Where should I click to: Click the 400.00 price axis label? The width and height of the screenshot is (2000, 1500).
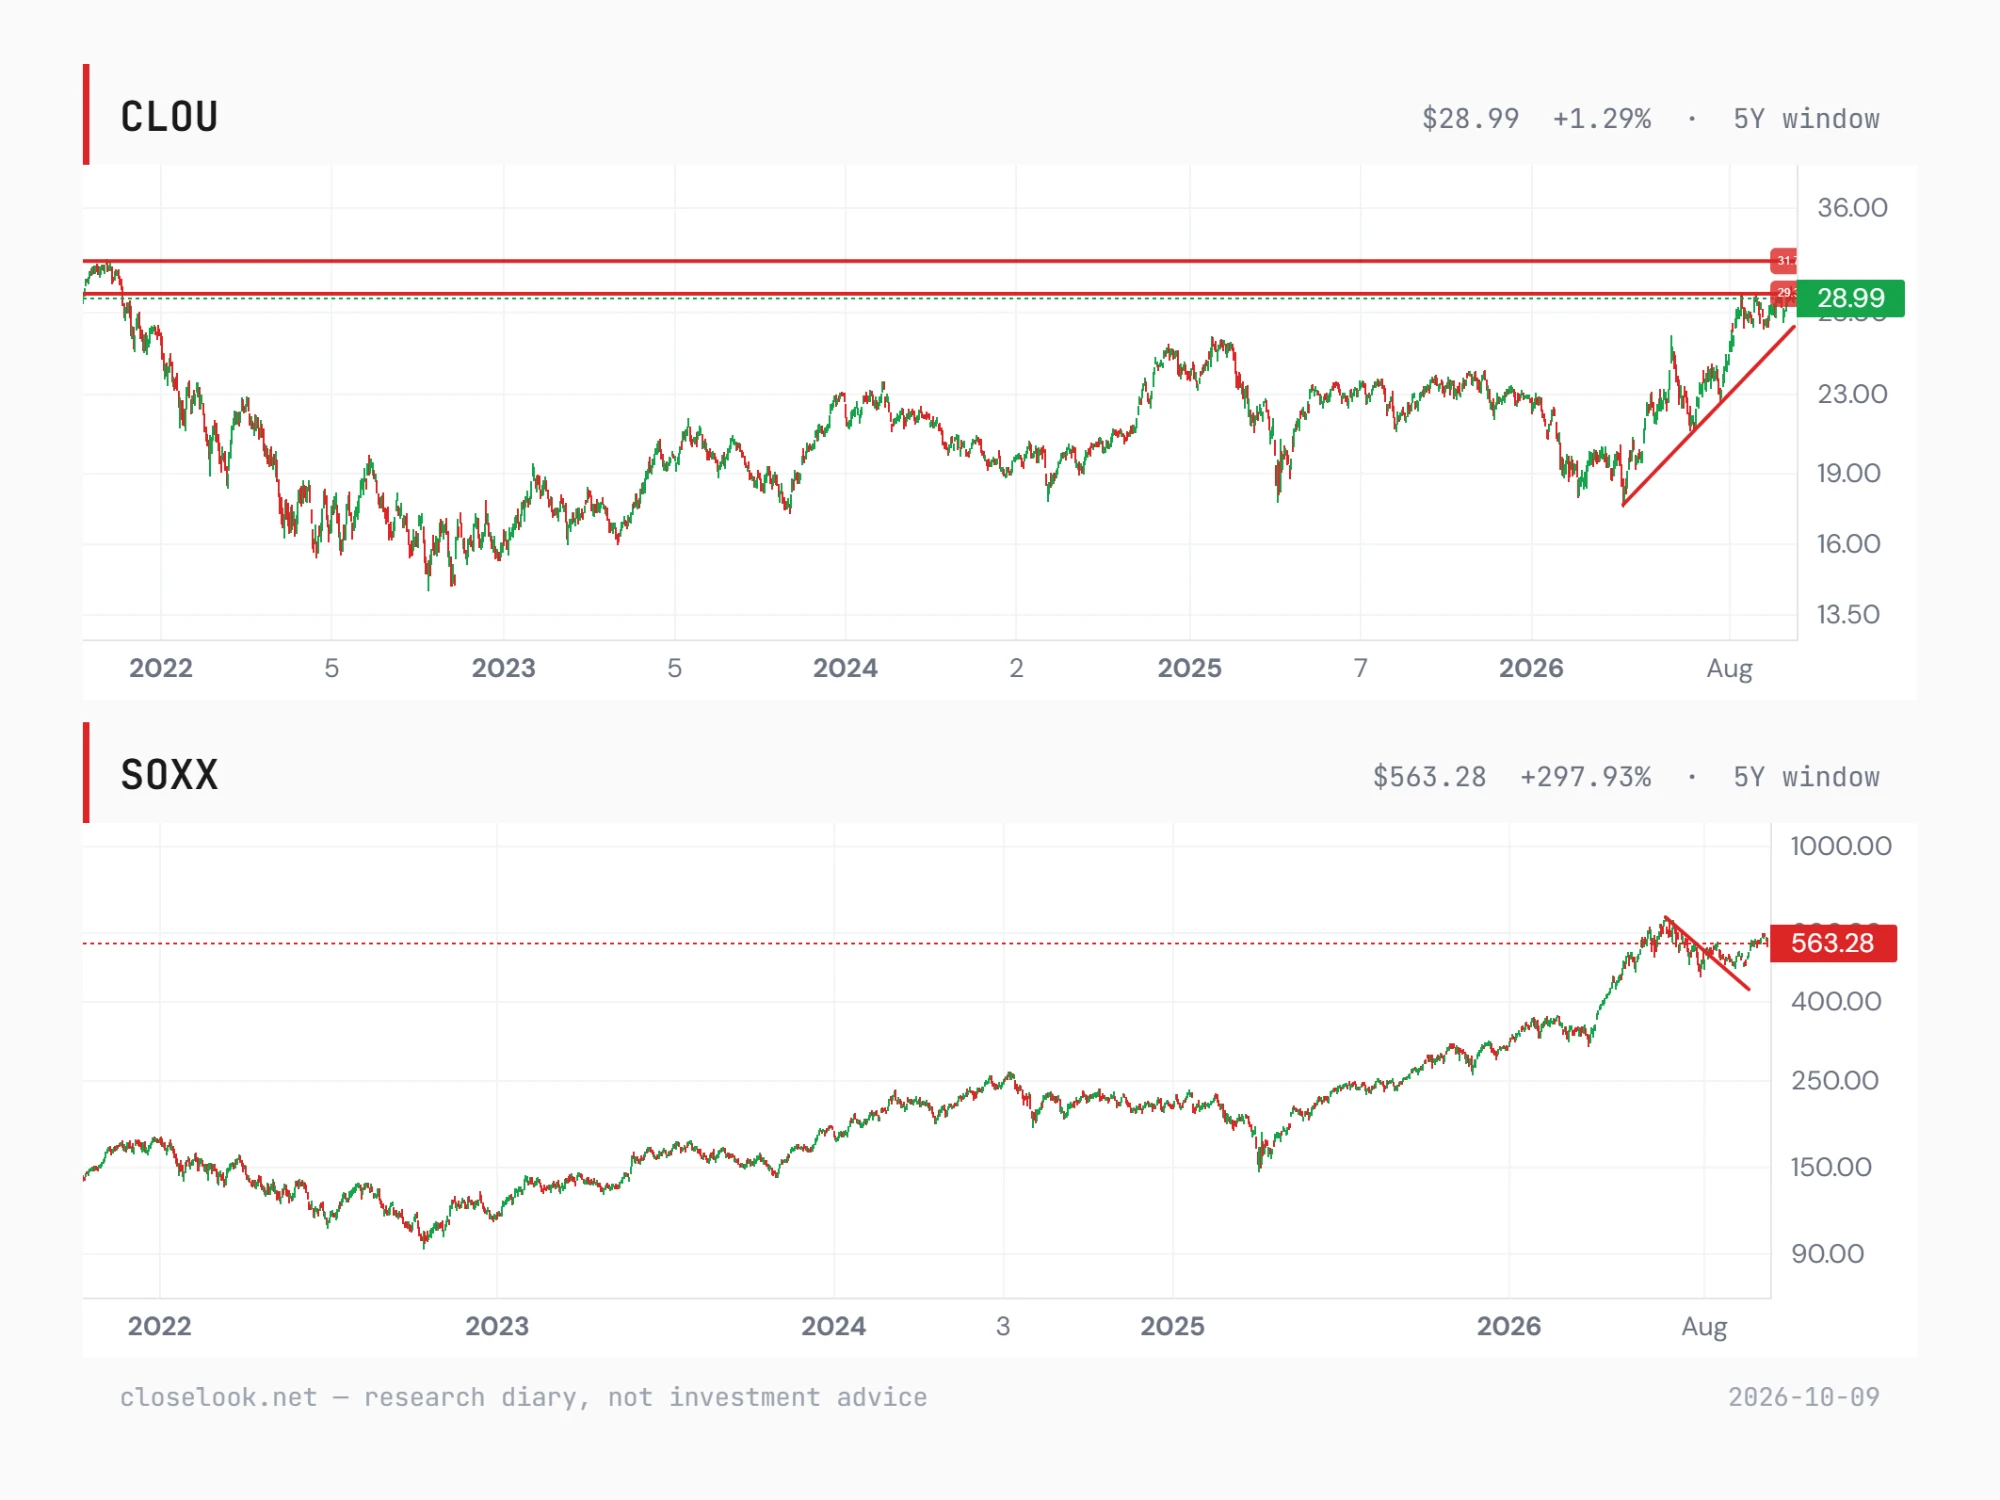[x=1836, y=1001]
